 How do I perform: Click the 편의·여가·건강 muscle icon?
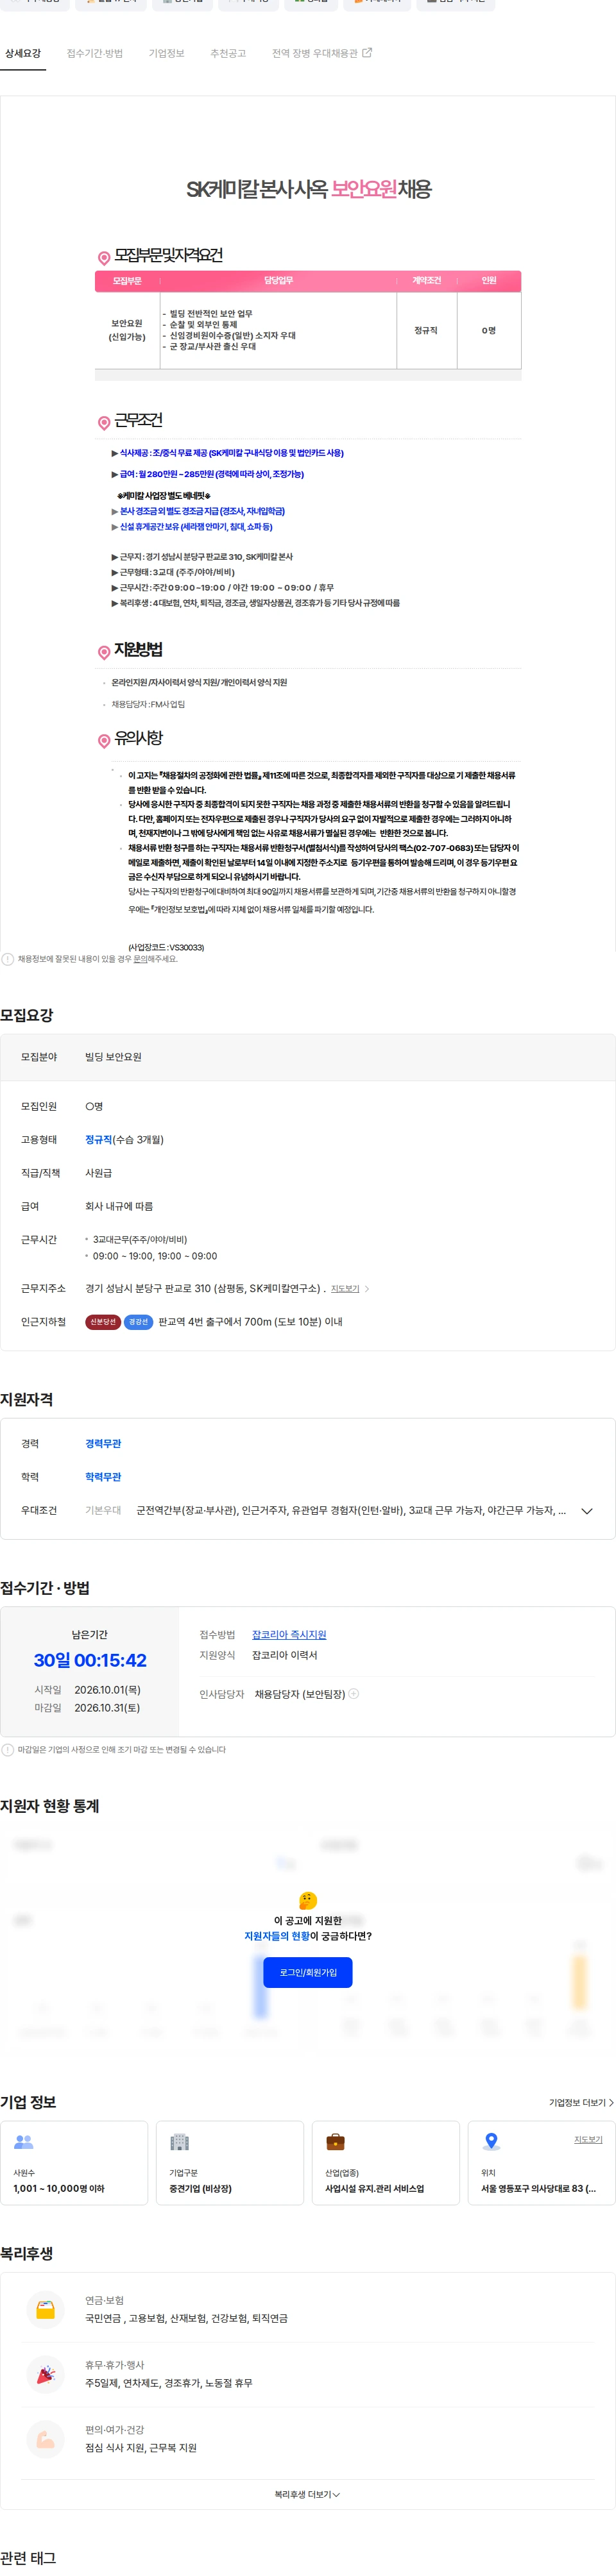point(45,2440)
